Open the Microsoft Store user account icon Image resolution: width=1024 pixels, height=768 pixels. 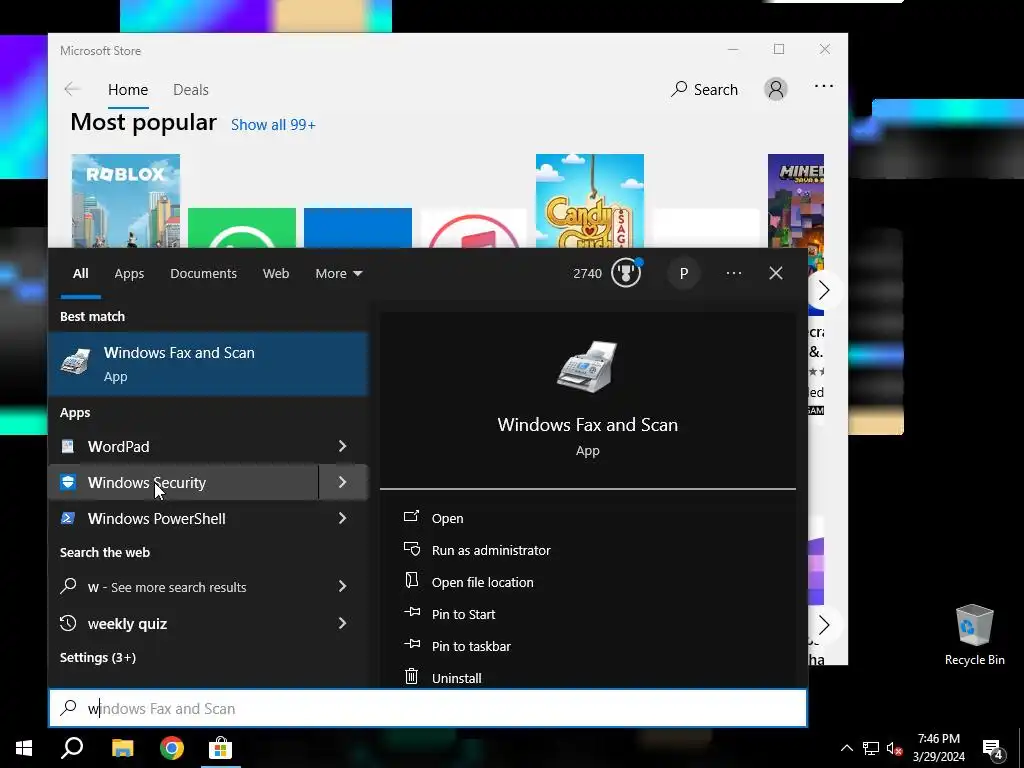coord(776,89)
